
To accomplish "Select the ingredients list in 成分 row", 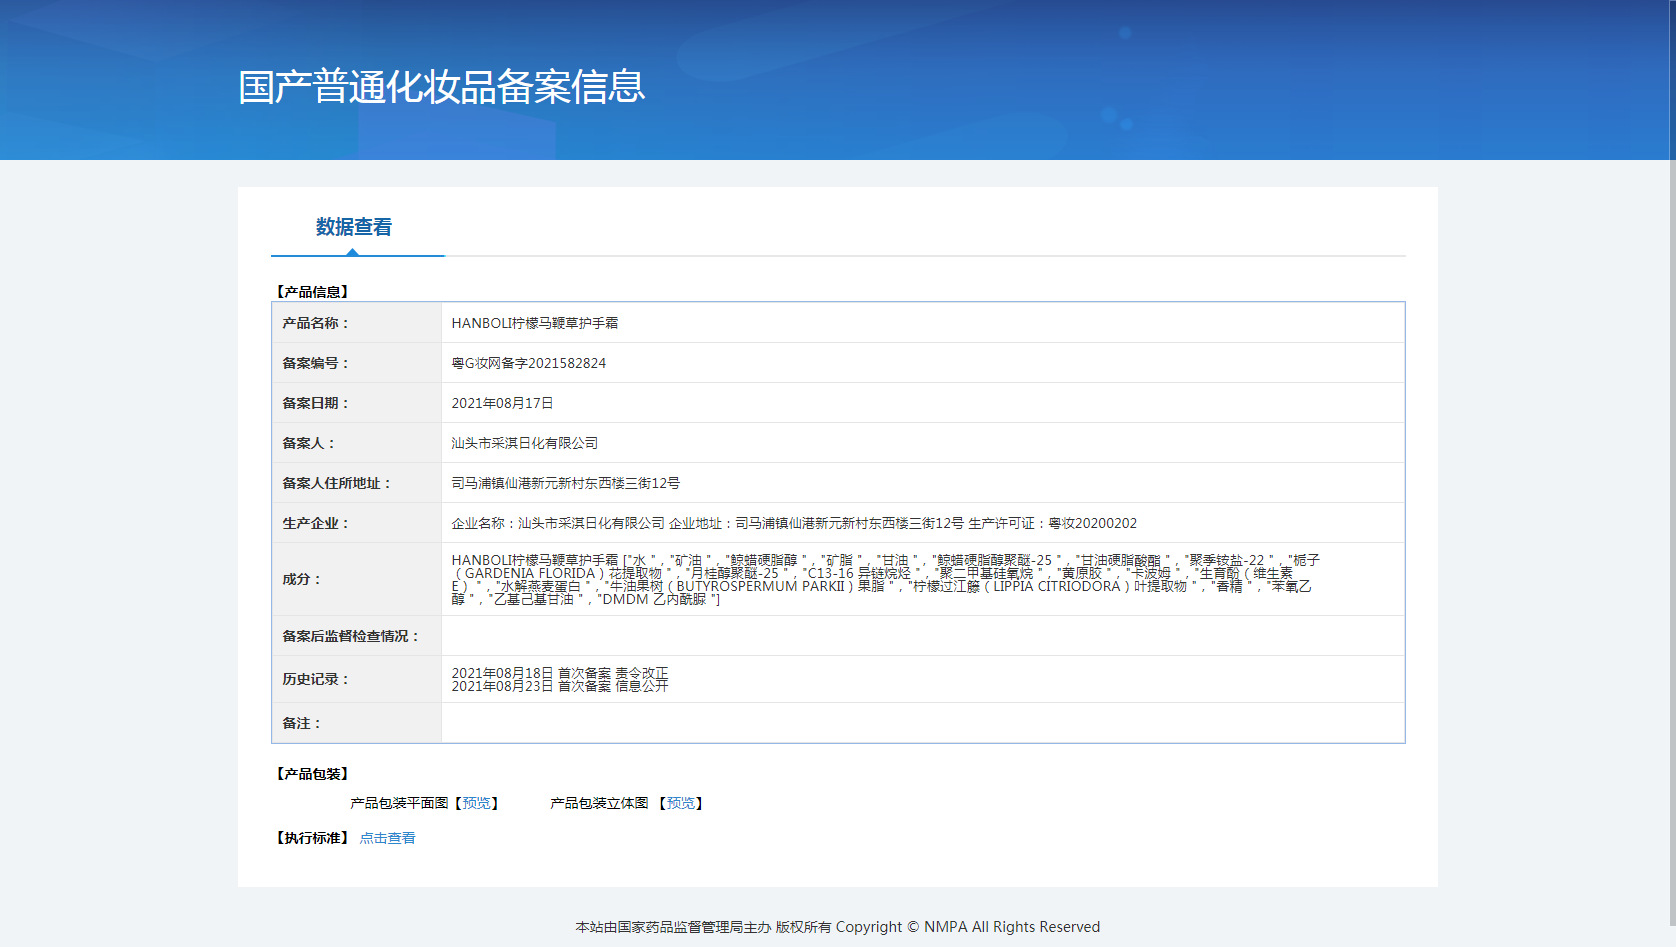I will tap(886, 580).
